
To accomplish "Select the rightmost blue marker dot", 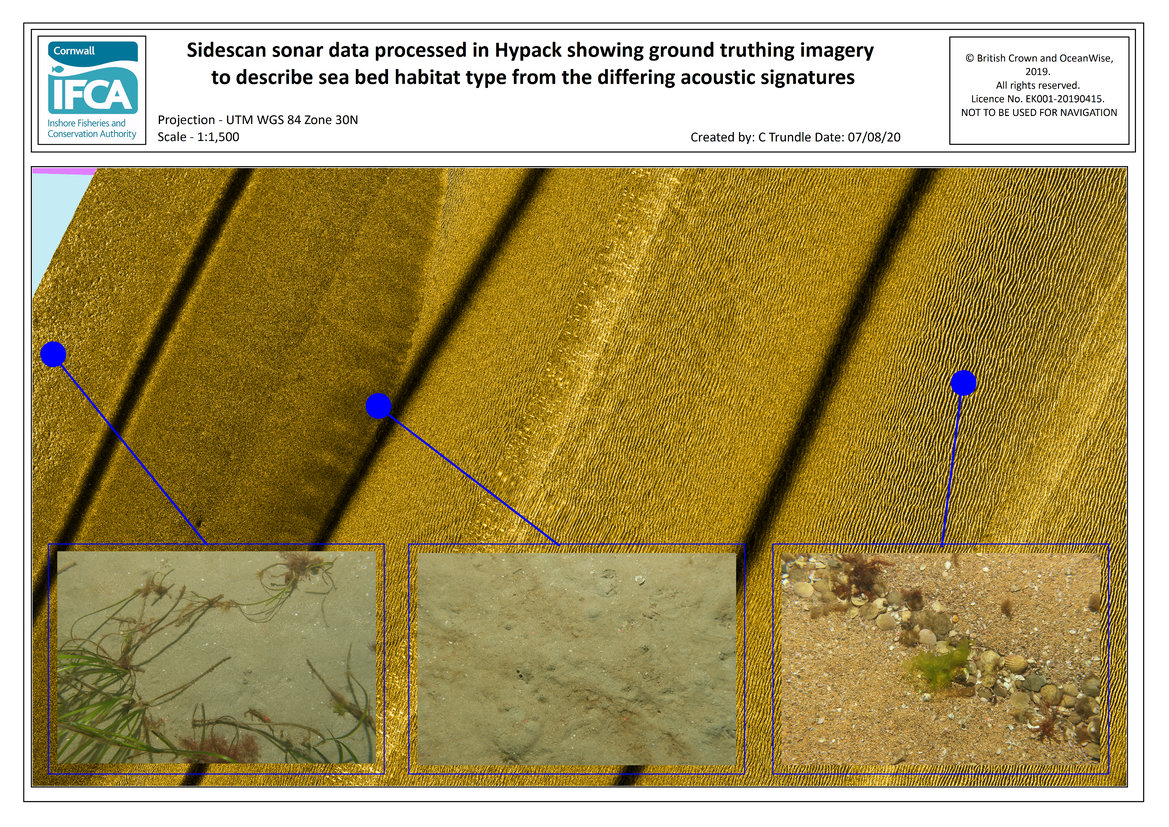I will point(963,382).
